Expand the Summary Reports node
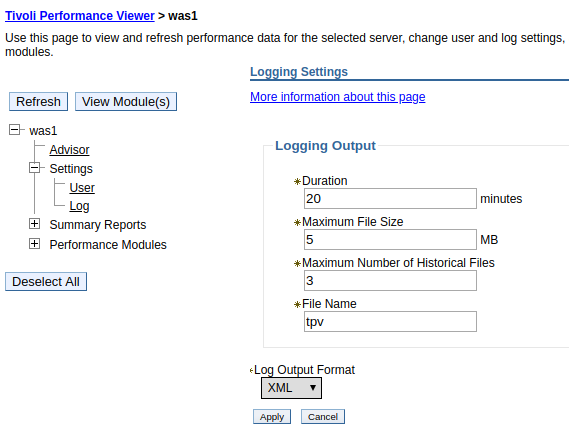The image size is (569, 439). point(34,223)
